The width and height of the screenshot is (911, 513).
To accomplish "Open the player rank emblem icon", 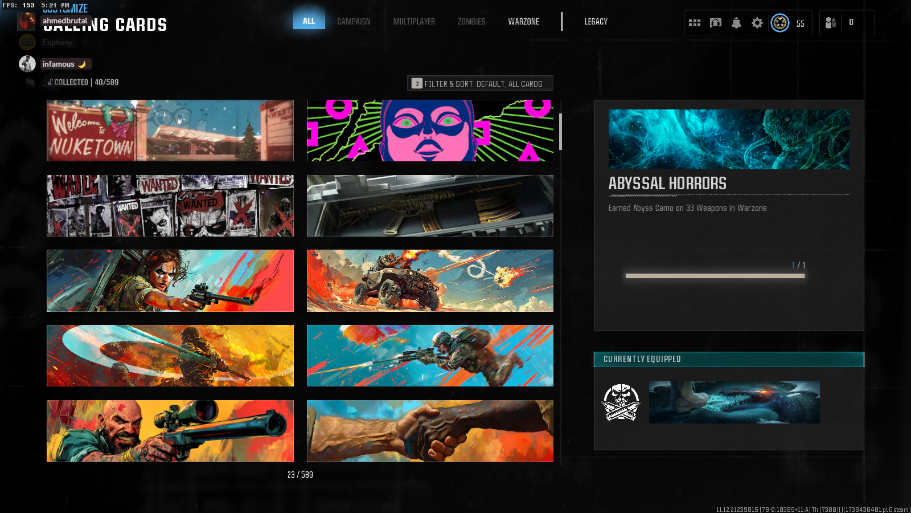I will (780, 23).
